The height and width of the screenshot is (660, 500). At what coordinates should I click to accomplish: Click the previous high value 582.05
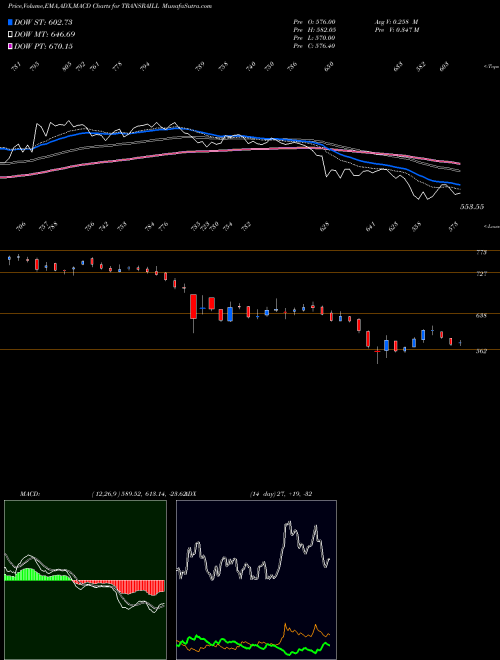(x=325, y=30)
